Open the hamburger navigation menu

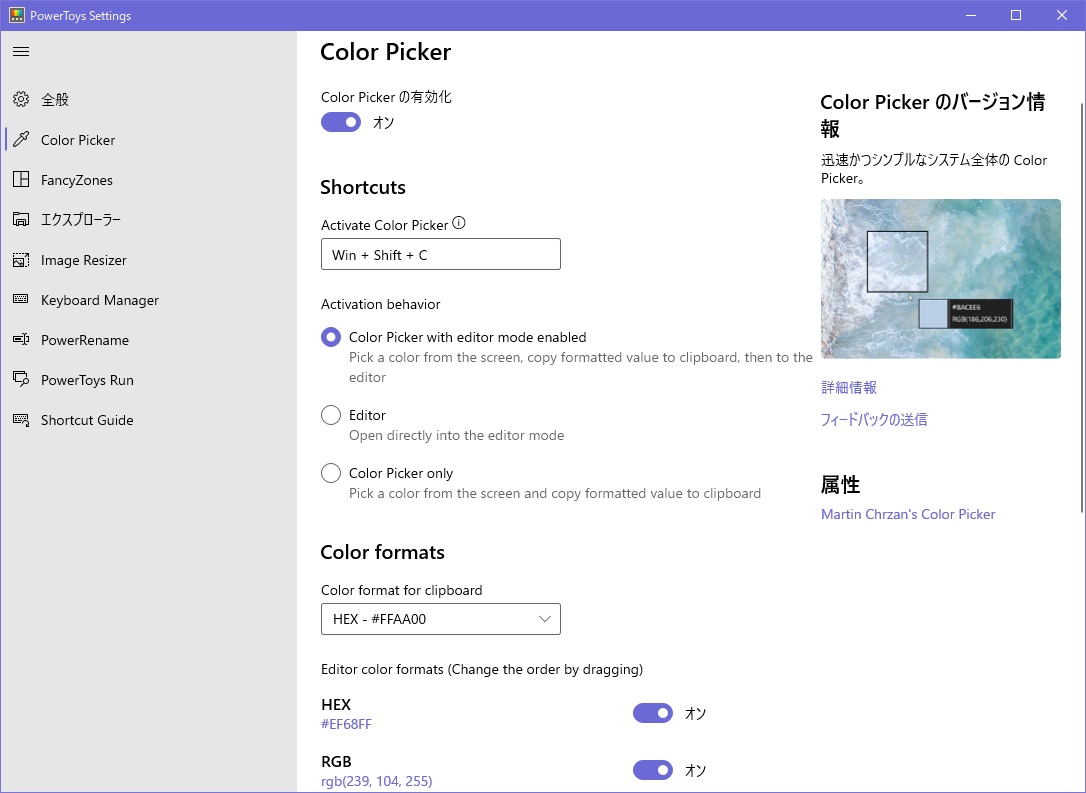click(21, 51)
